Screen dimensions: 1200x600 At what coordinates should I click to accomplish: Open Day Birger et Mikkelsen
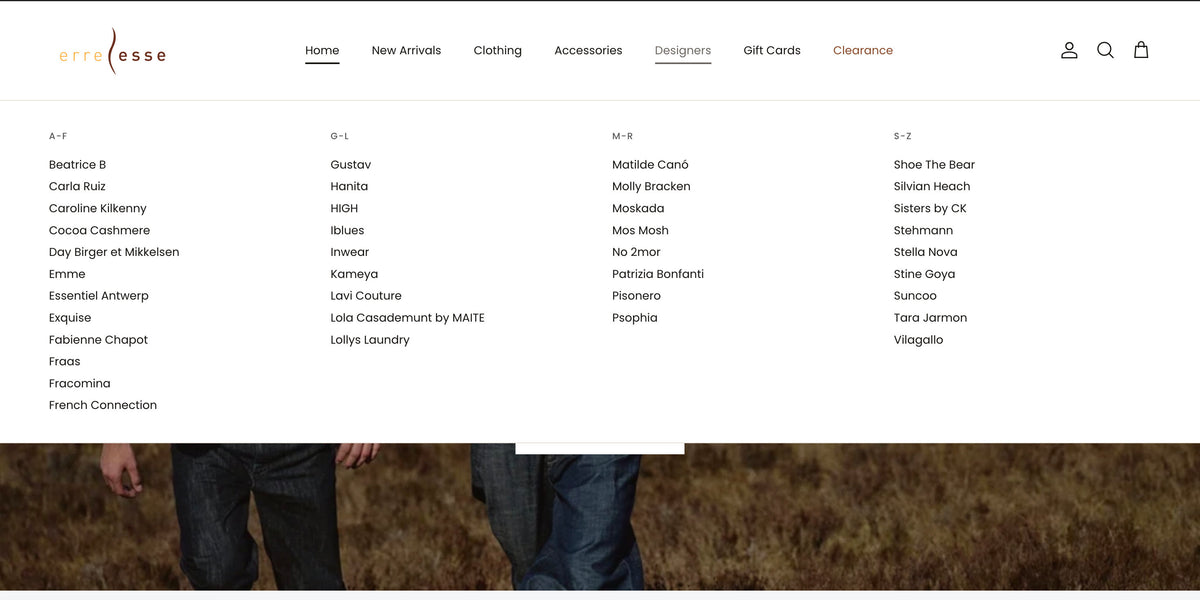tap(114, 252)
